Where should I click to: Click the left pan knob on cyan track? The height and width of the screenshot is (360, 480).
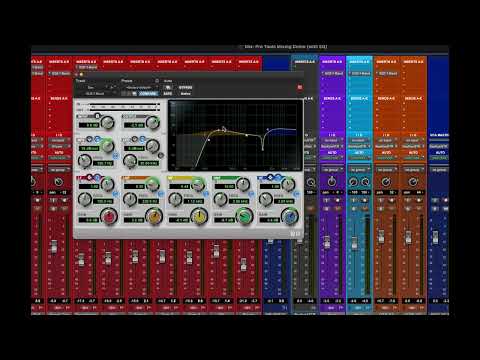pyautogui.click(x=353, y=182)
